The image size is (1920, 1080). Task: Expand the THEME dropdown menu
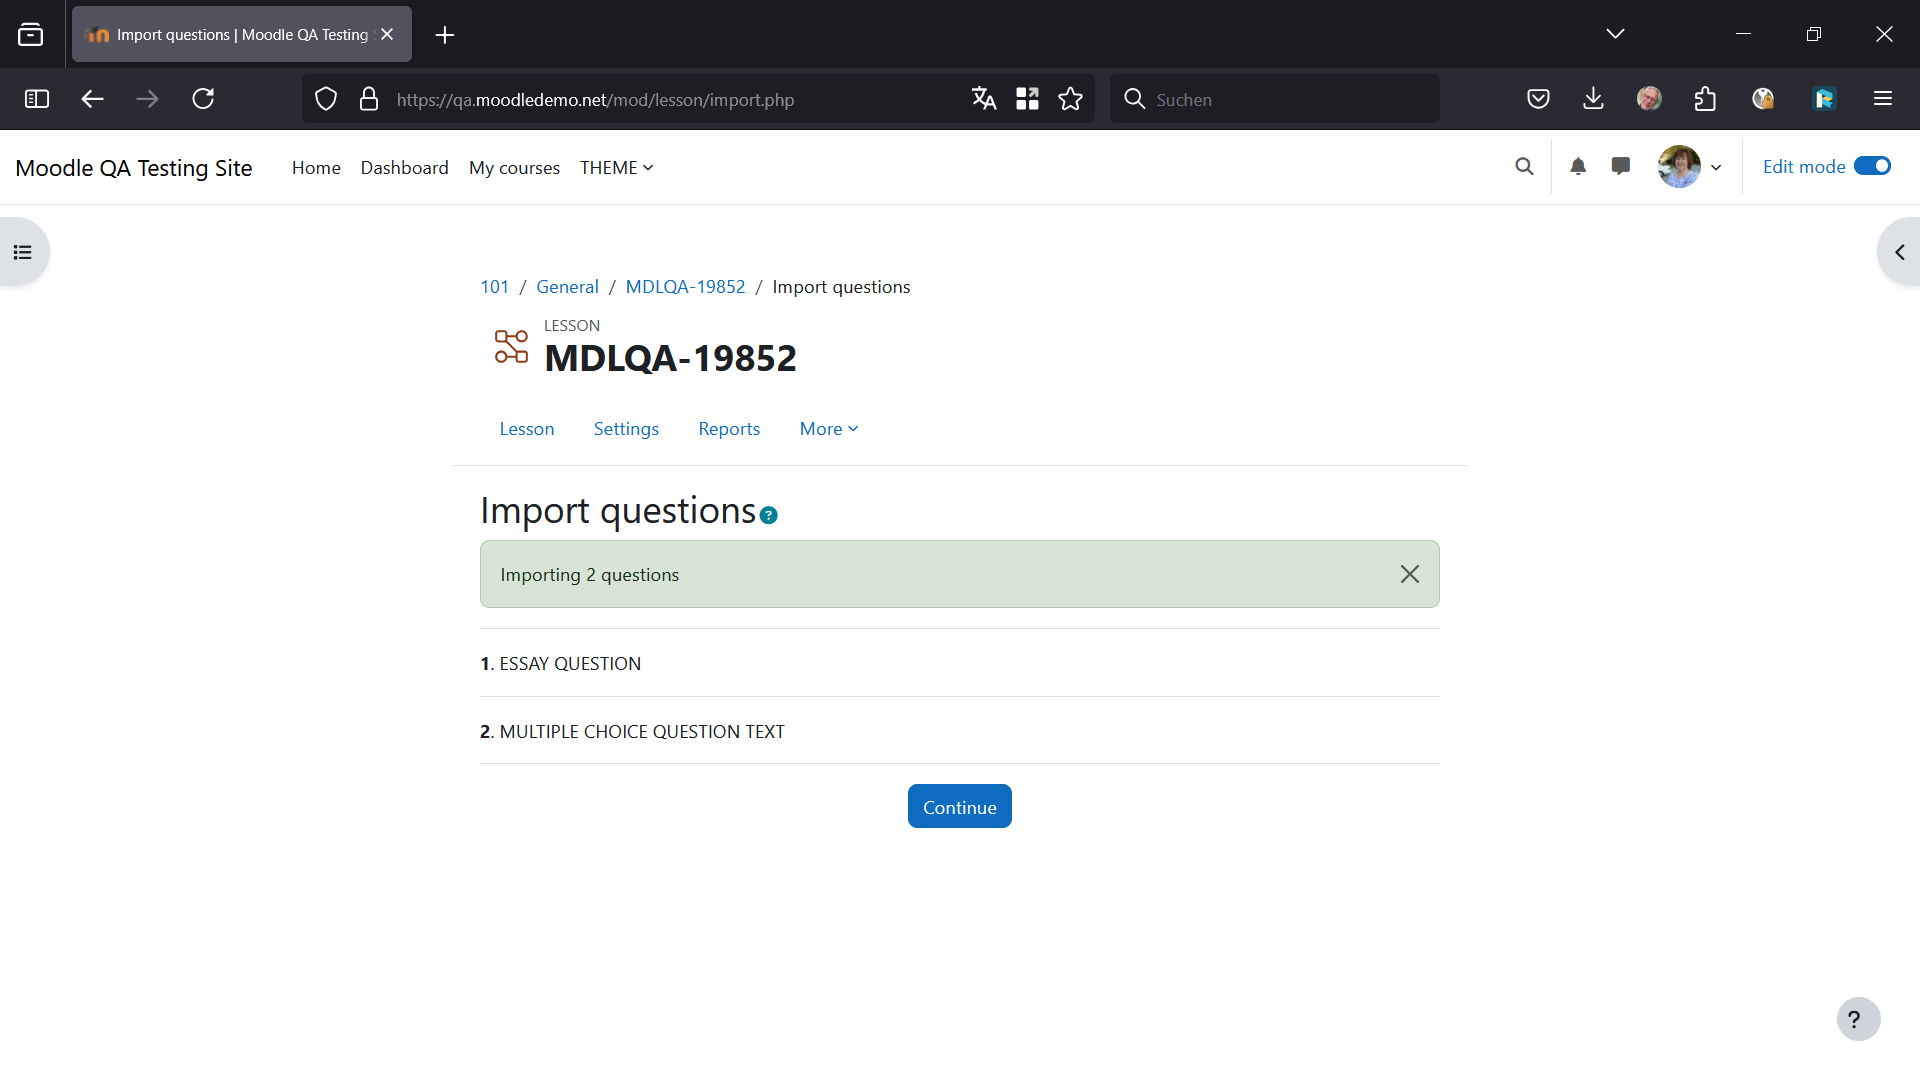point(616,167)
